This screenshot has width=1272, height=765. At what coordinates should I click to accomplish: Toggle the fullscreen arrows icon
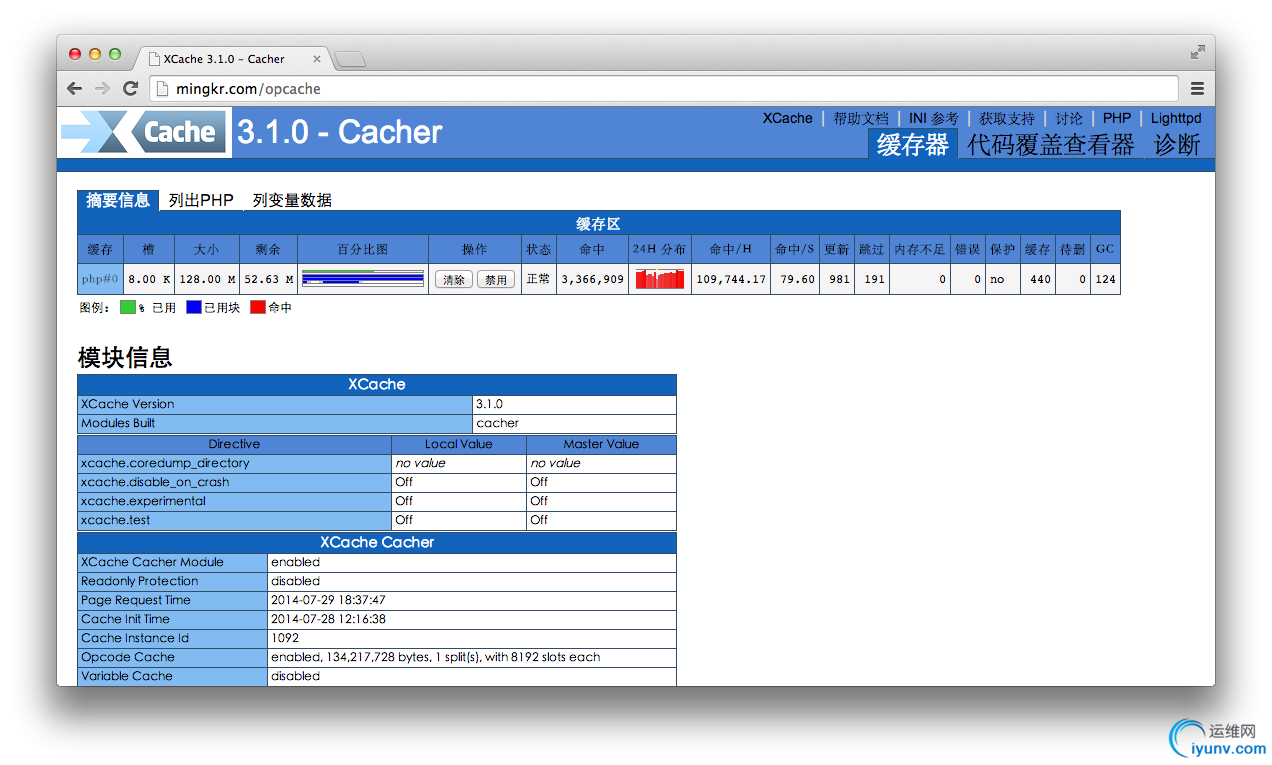tap(1197, 52)
